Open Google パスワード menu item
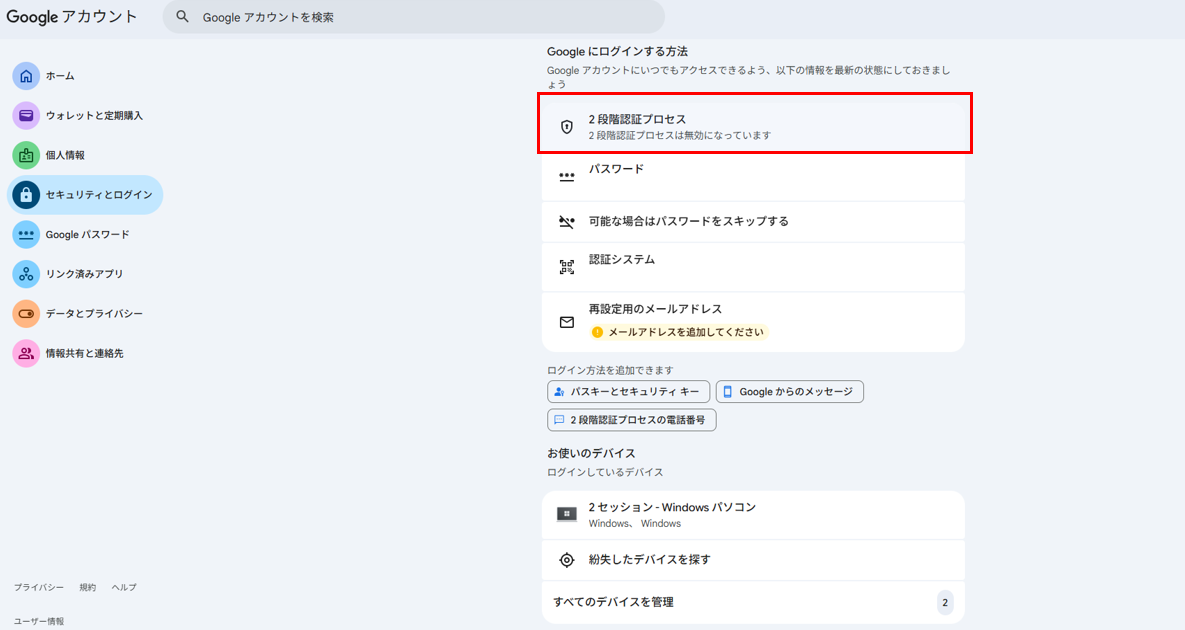The width and height of the screenshot is (1185, 630). 85,234
